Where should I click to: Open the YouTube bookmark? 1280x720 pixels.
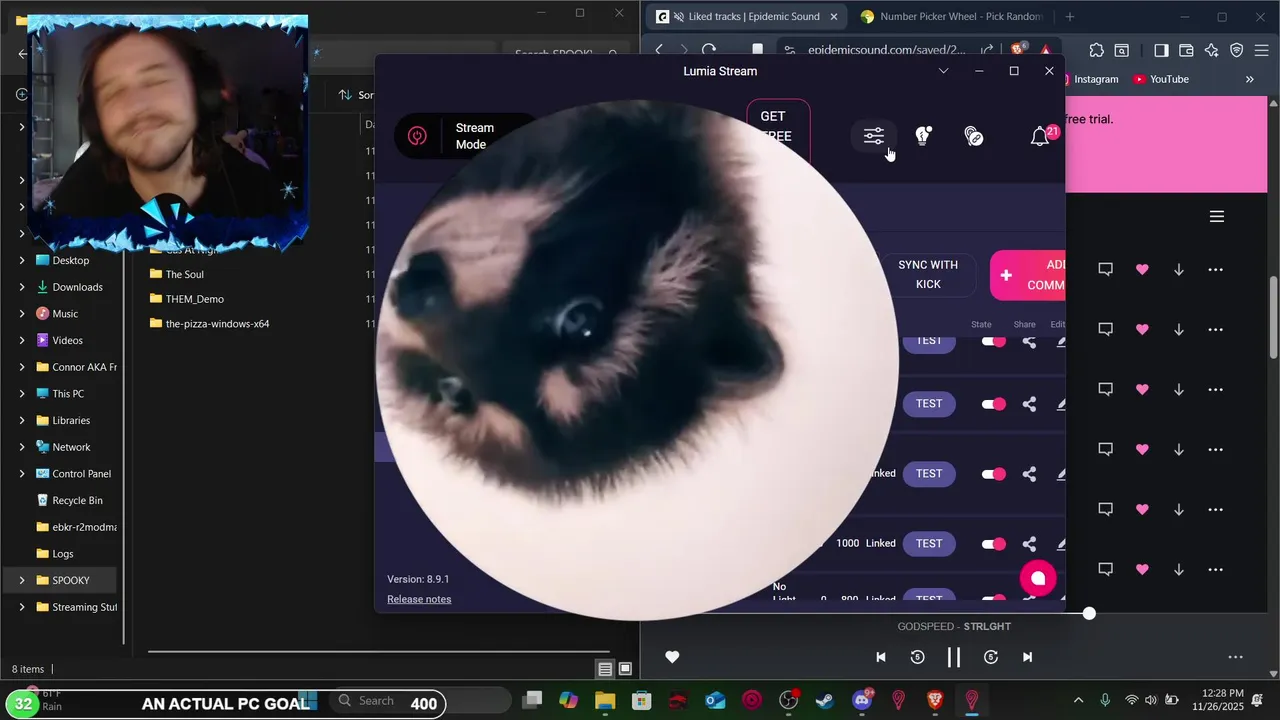pyautogui.click(x=1161, y=79)
